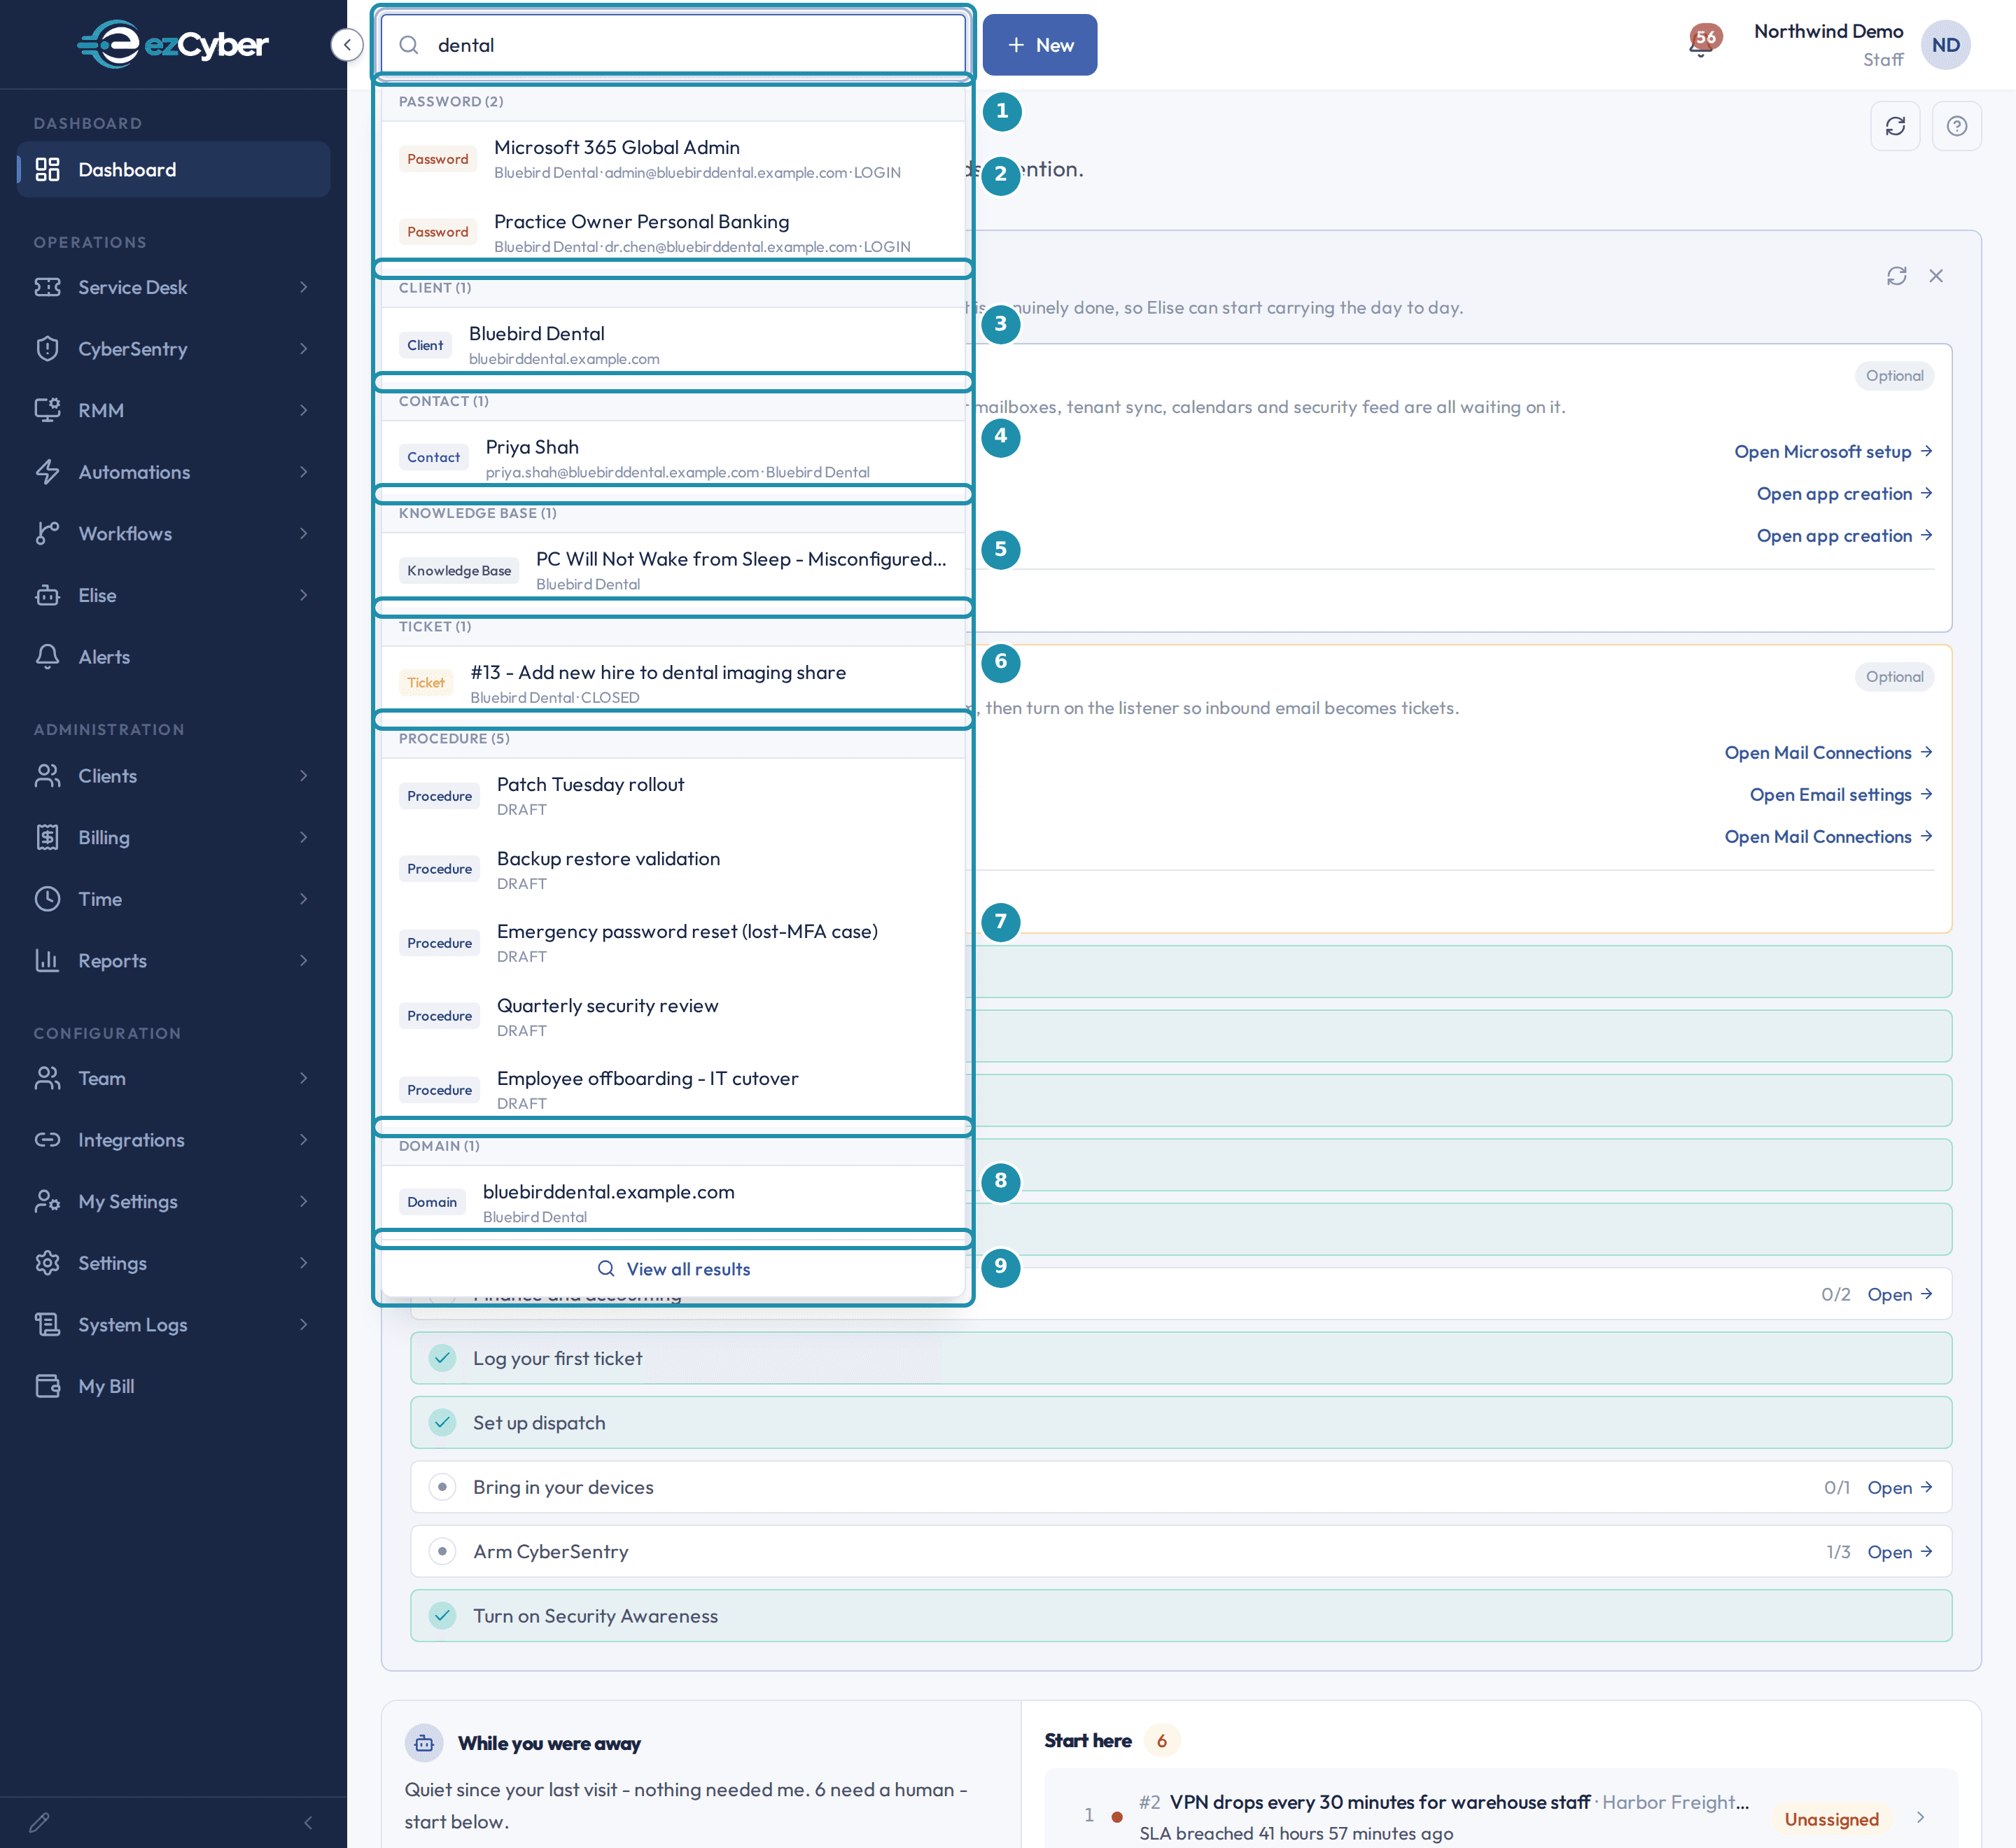The width and height of the screenshot is (2016, 1848).
Task: Click Open link for Bring in your devices
Action: (1899, 1487)
